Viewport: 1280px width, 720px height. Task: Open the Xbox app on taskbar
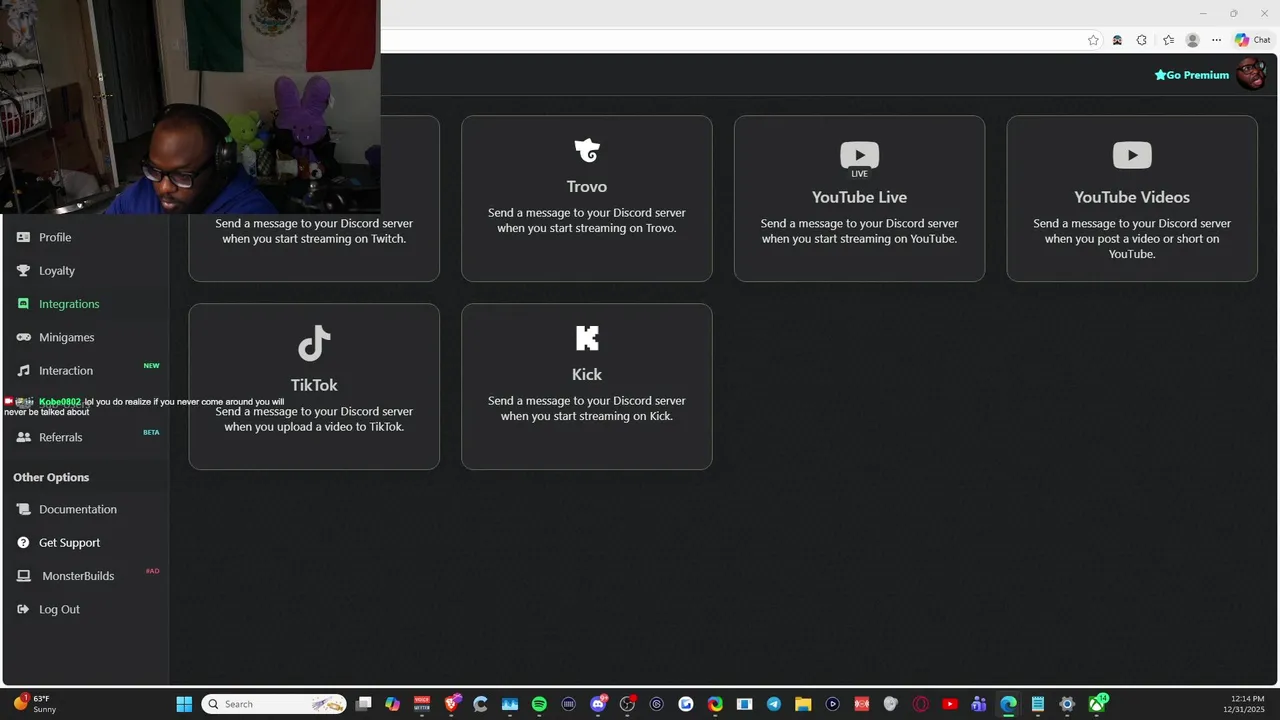pyautogui.click(x=1098, y=703)
